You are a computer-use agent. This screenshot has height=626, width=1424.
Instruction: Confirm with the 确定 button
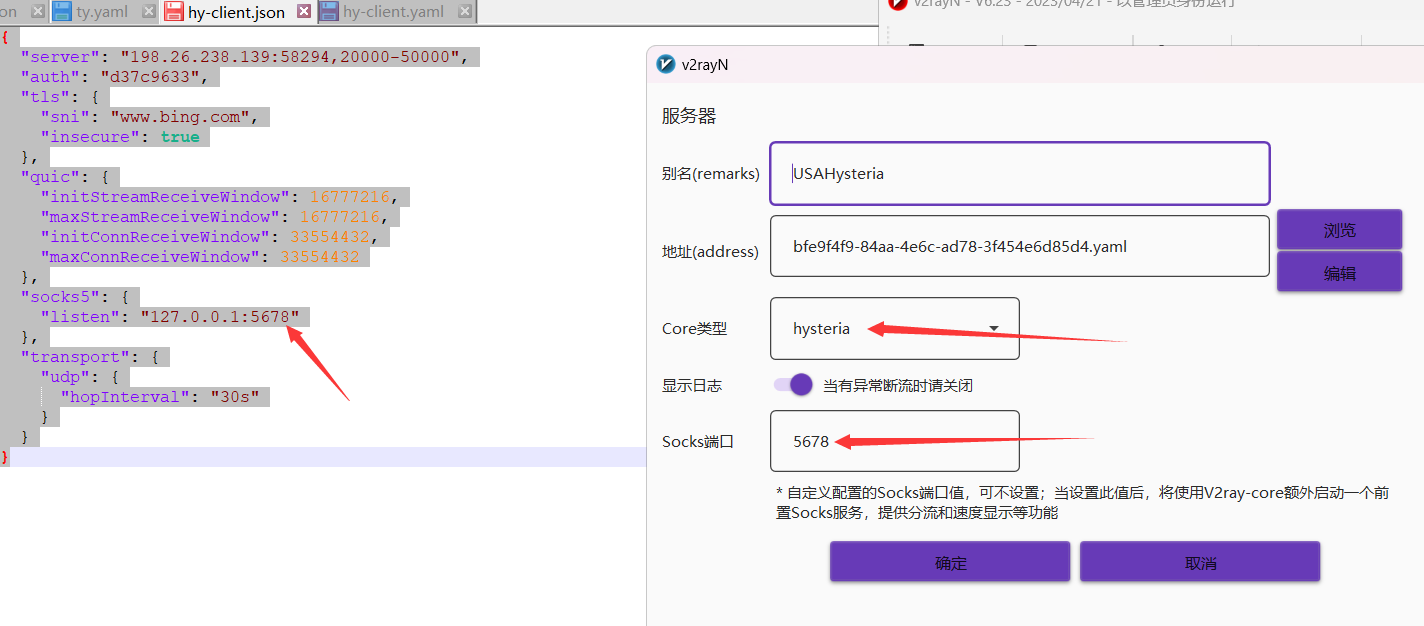click(x=950, y=562)
